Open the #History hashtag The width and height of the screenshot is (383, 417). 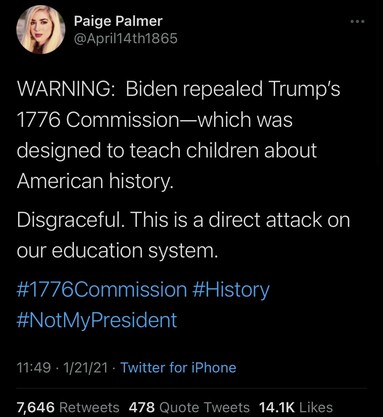[231, 290]
